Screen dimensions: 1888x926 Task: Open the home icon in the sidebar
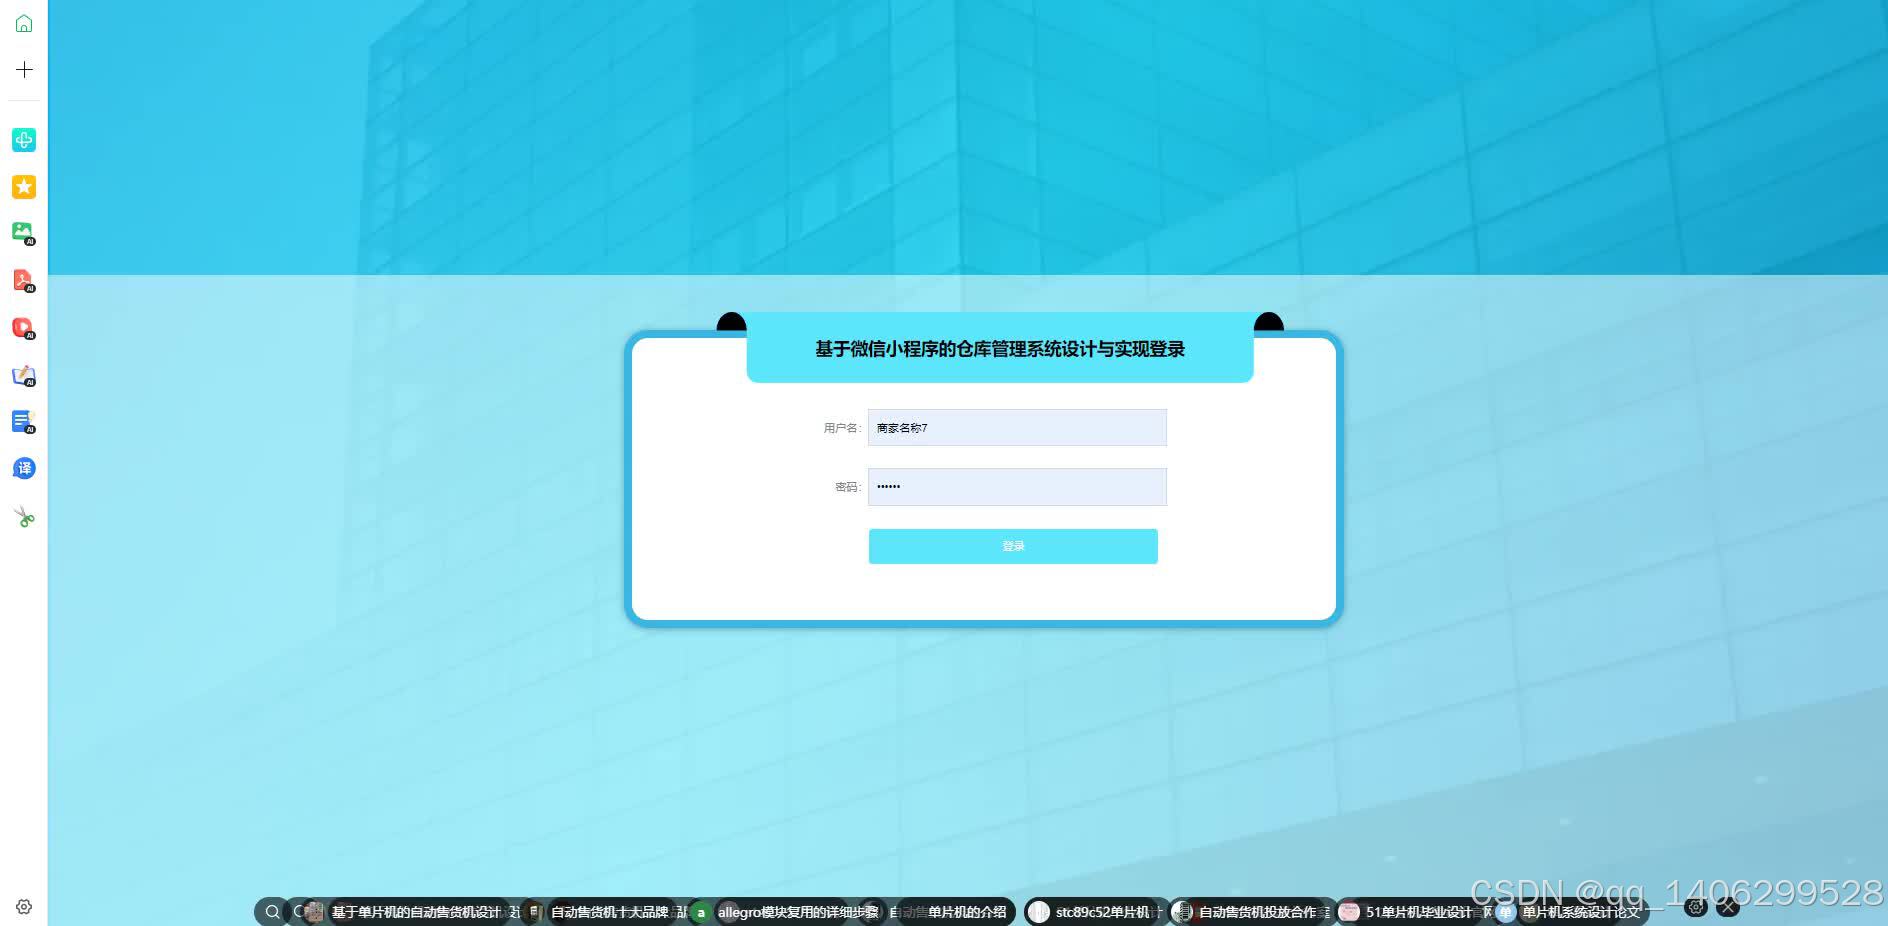click(24, 23)
